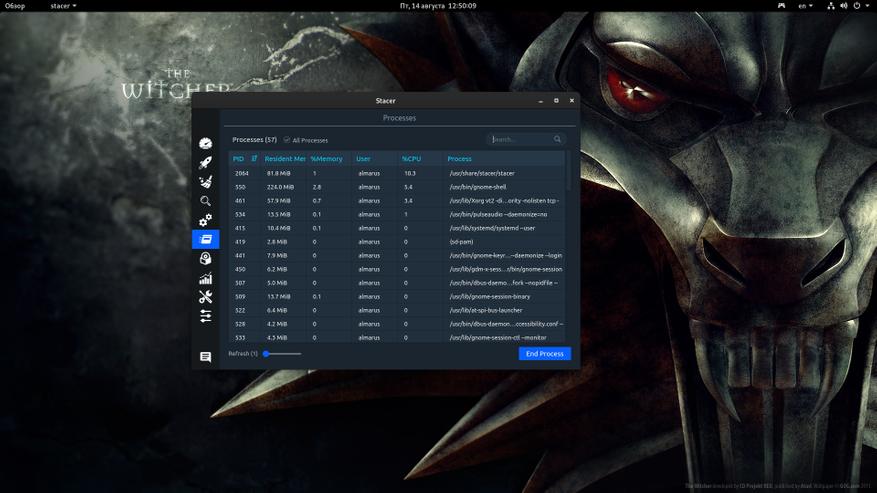Select the gnome-keyring --daemonize --login row
877x493 pixels.
[x=397, y=255]
